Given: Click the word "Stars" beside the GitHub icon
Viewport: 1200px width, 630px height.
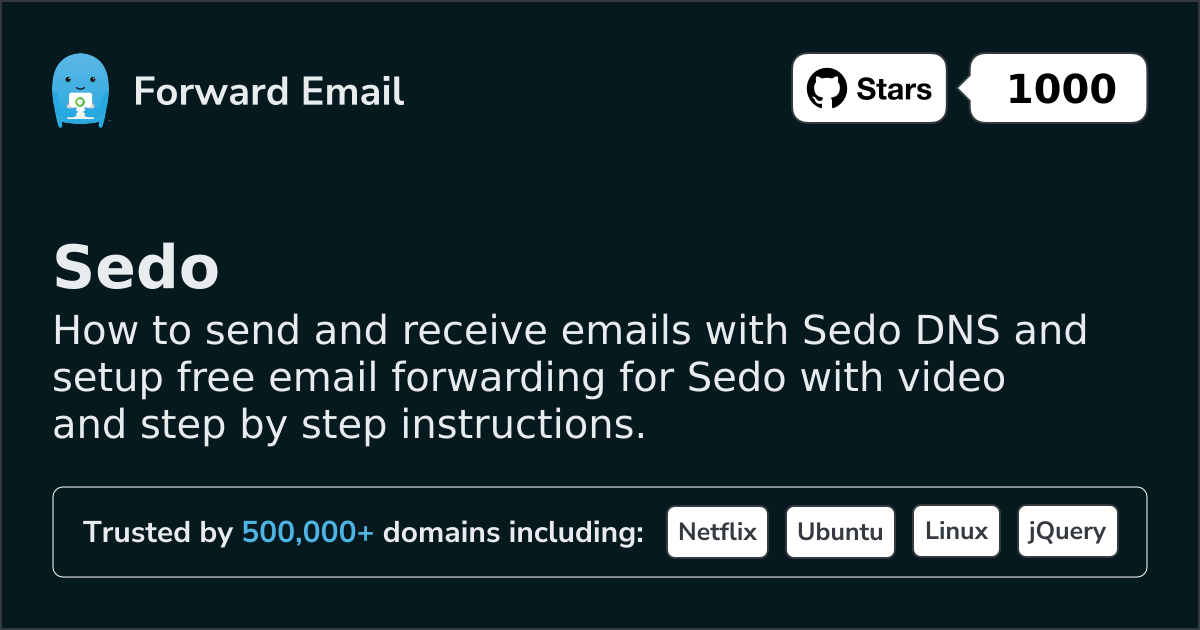Looking at the screenshot, I should click(894, 89).
